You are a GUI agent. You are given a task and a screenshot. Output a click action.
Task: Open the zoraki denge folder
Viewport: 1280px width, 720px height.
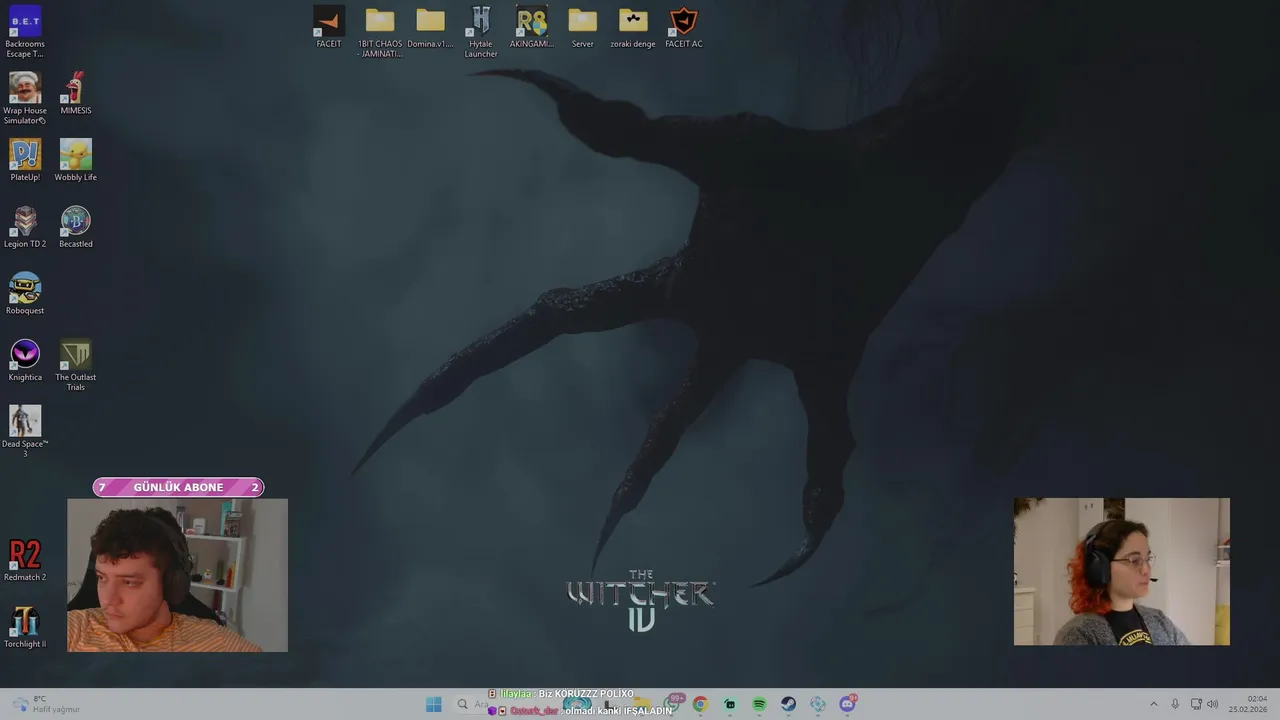click(633, 27)
